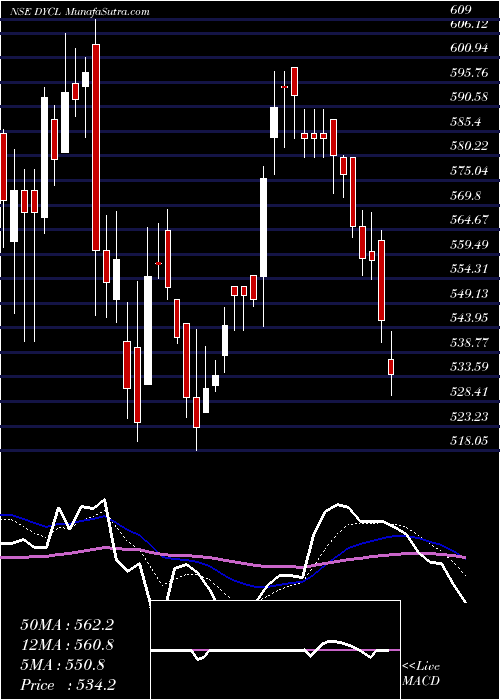The height and width of the screenshot is (700, 500).
Task: Click the 580.22 price axis label
Action: (469, 146)
